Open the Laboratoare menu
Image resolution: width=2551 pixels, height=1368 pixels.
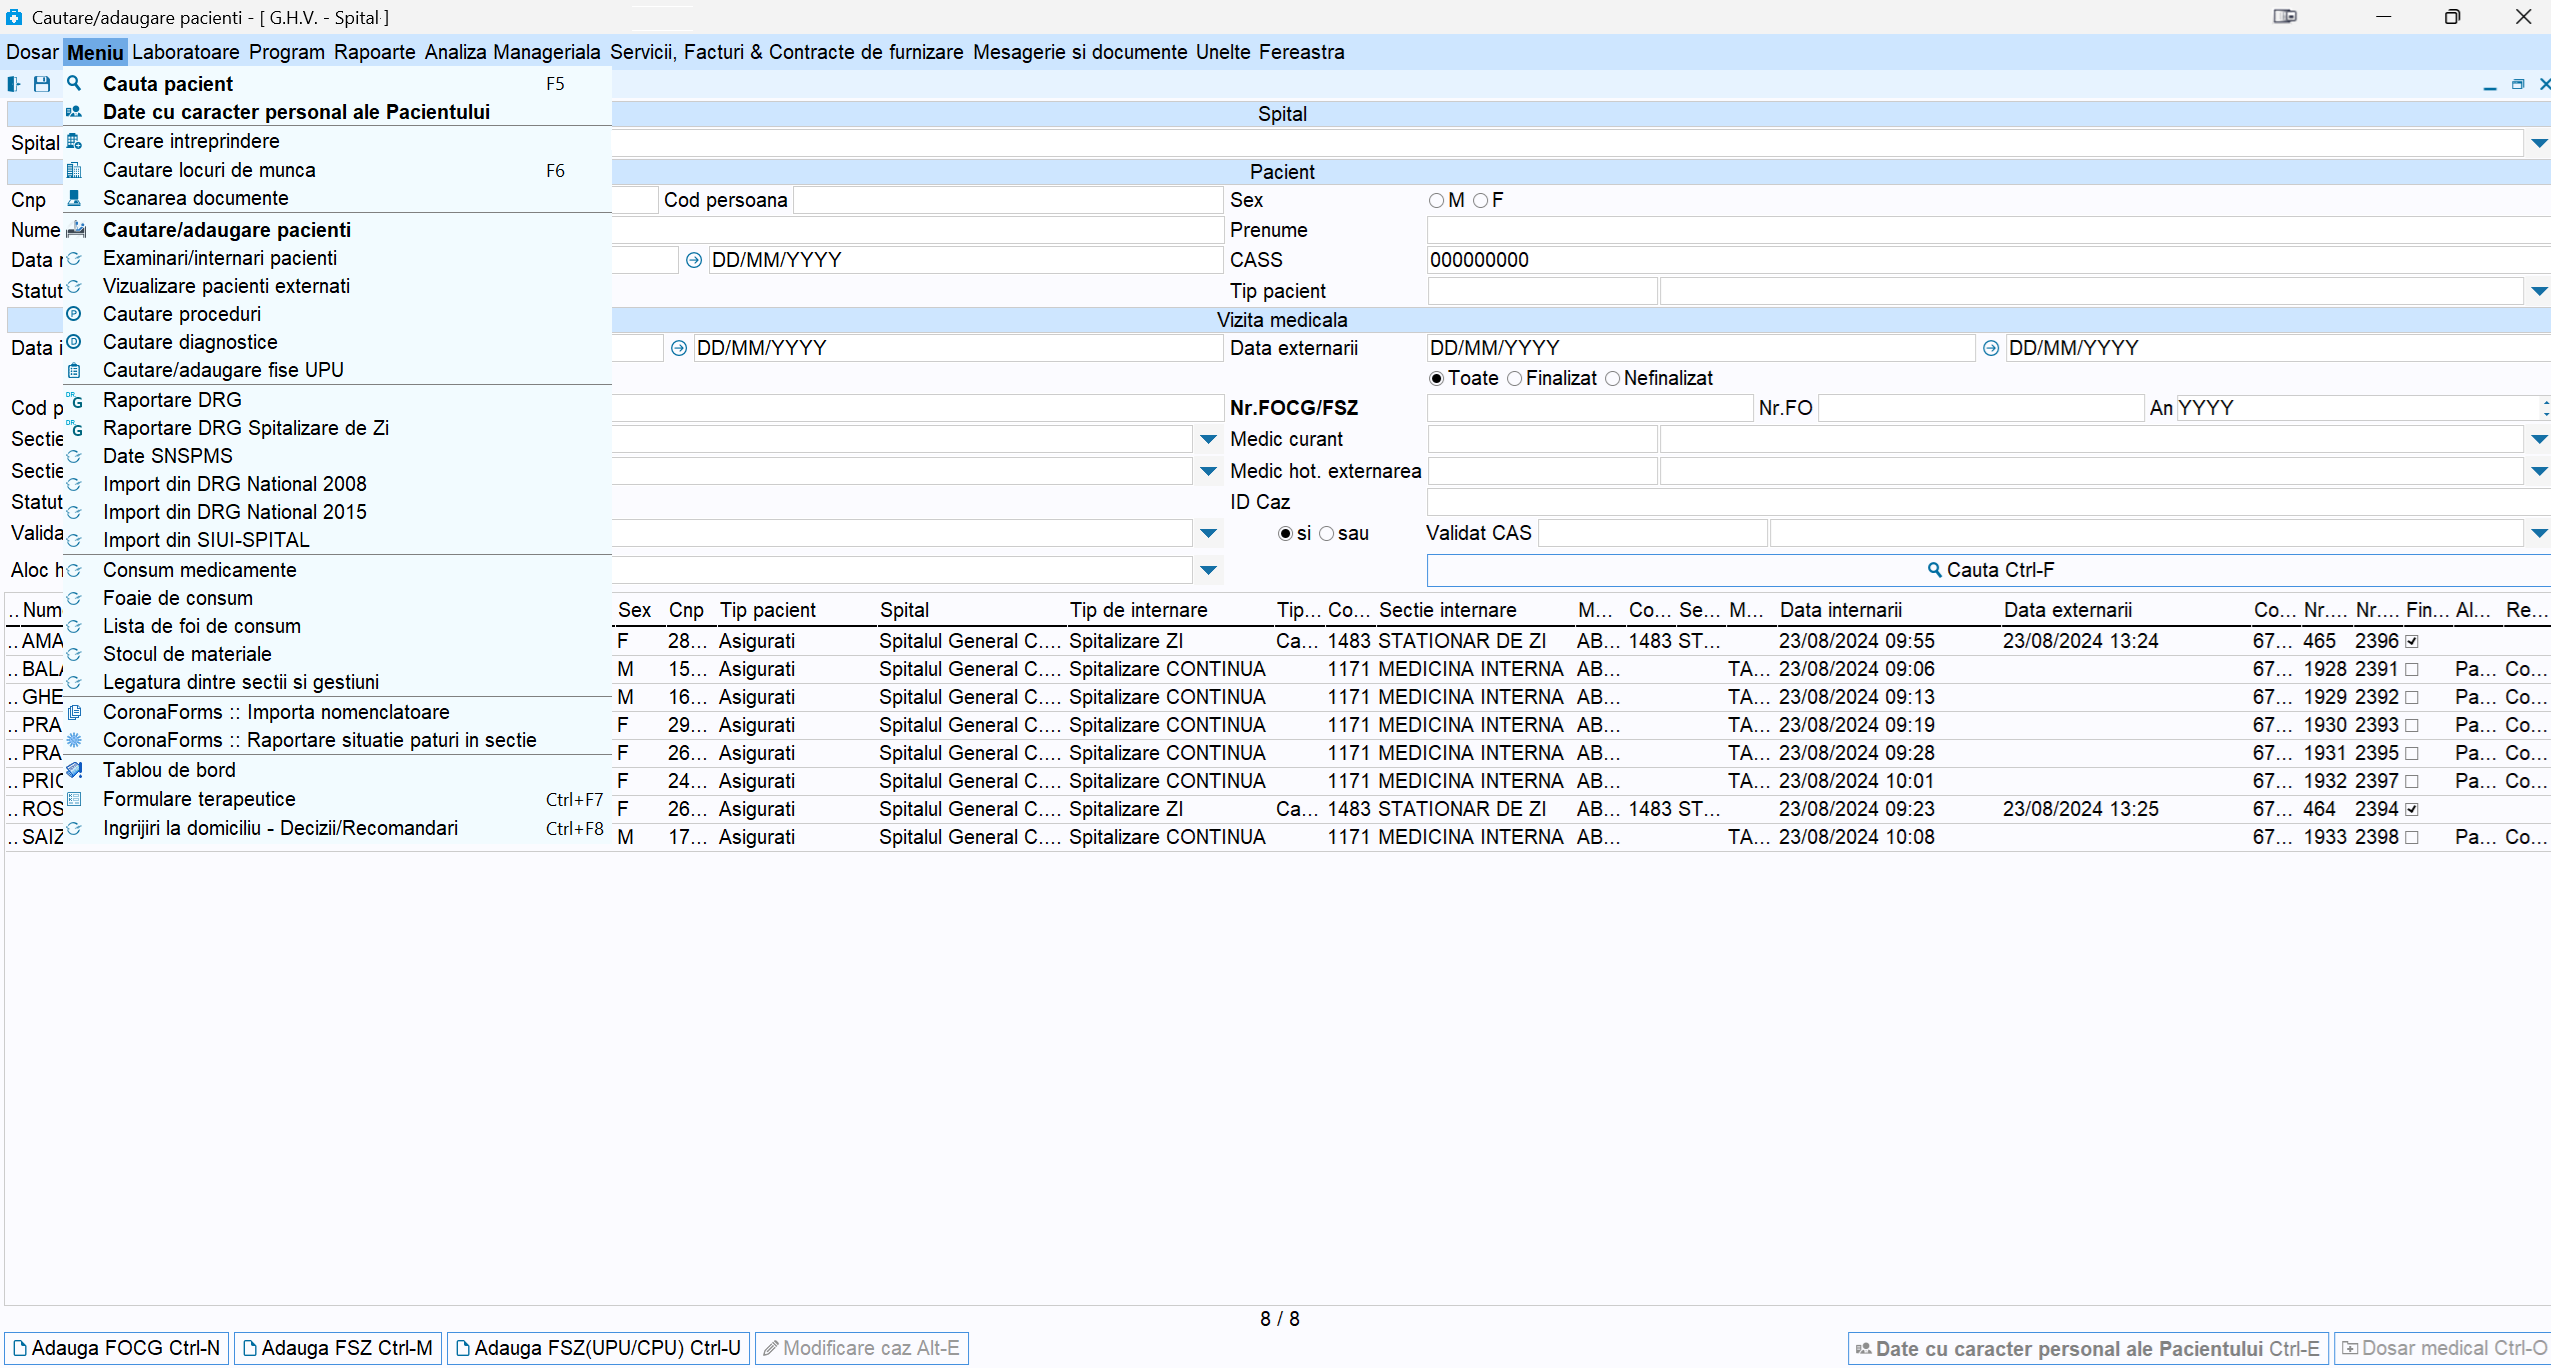(x=186, y=52)
